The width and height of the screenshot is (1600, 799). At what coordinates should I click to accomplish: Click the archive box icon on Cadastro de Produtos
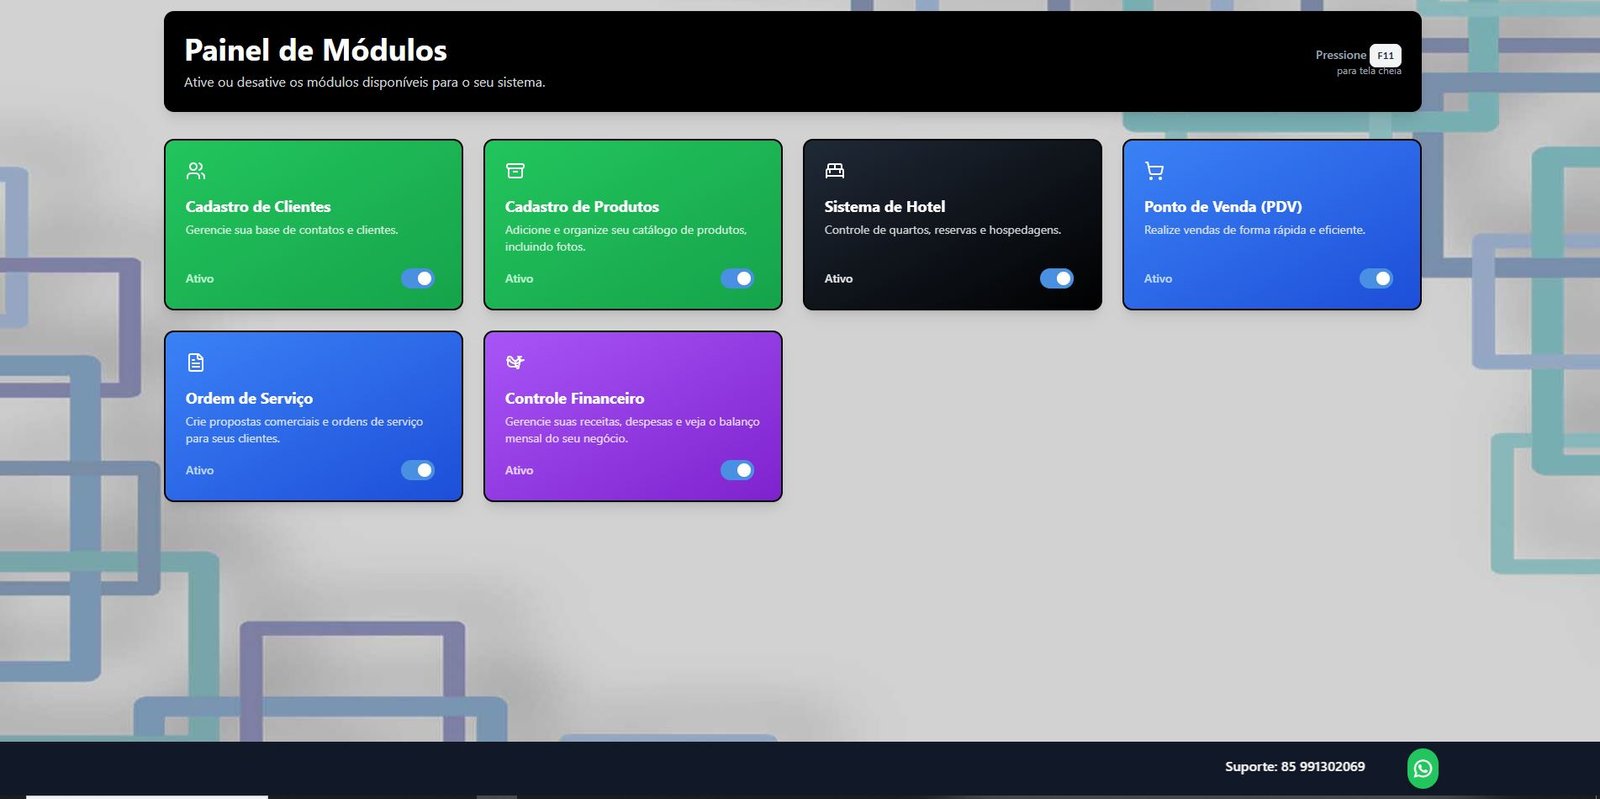[x=515, y=171]
